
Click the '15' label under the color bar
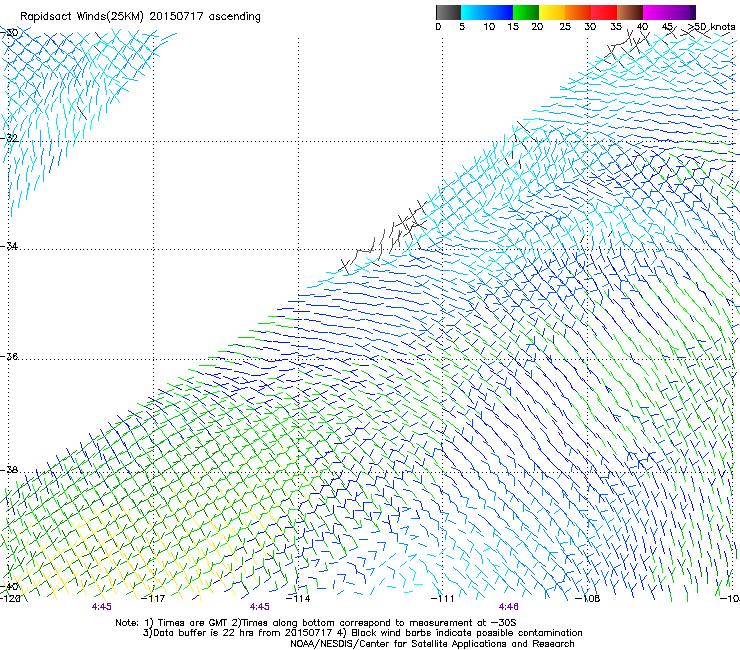[x=513, y=27]
